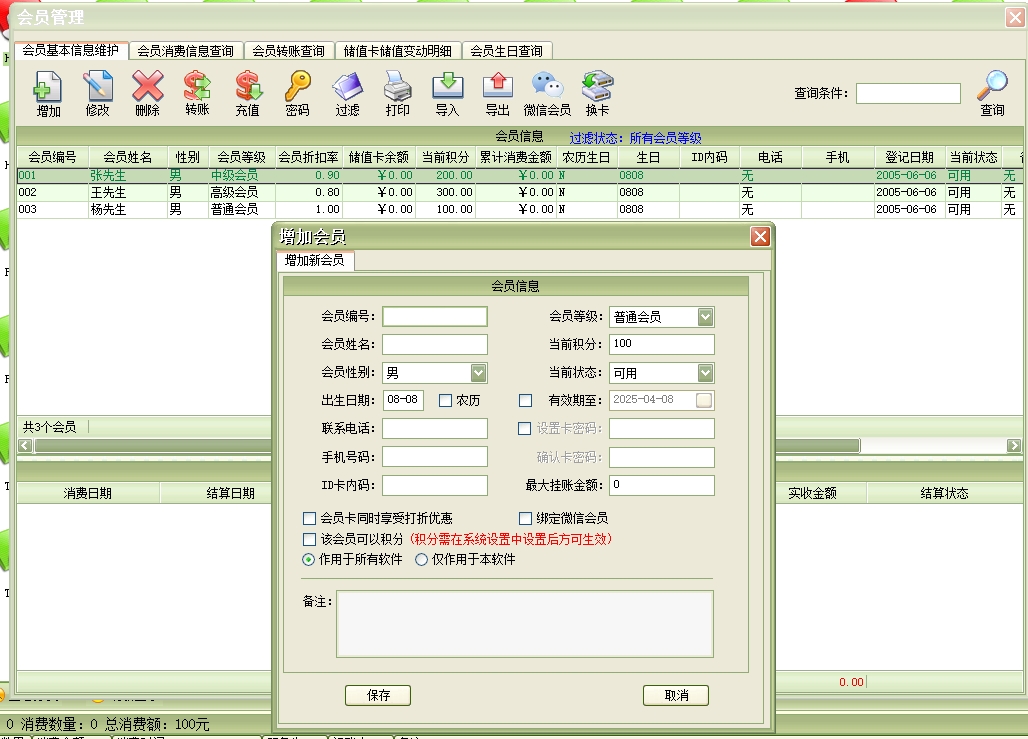Screen dimensions: 1028x739
Task: Open the 会员性别 dropdown list
Action: [478, 373]
